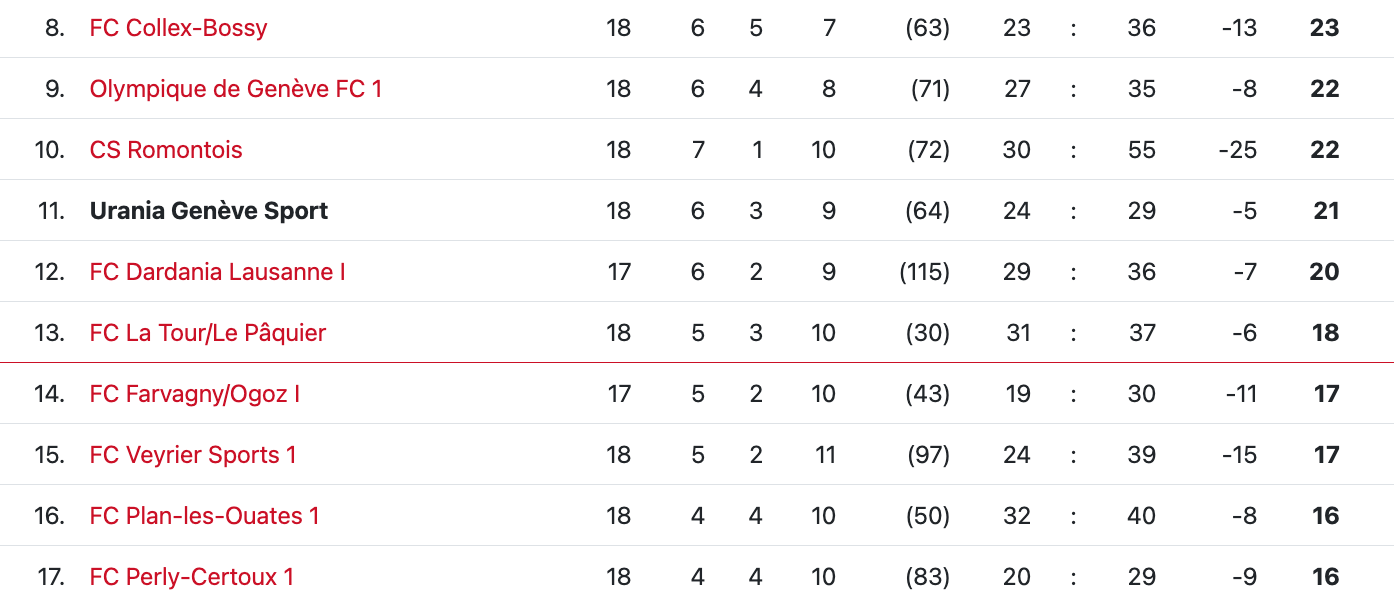
Task: Select the (115) value in parentheses
Action: 924,272
